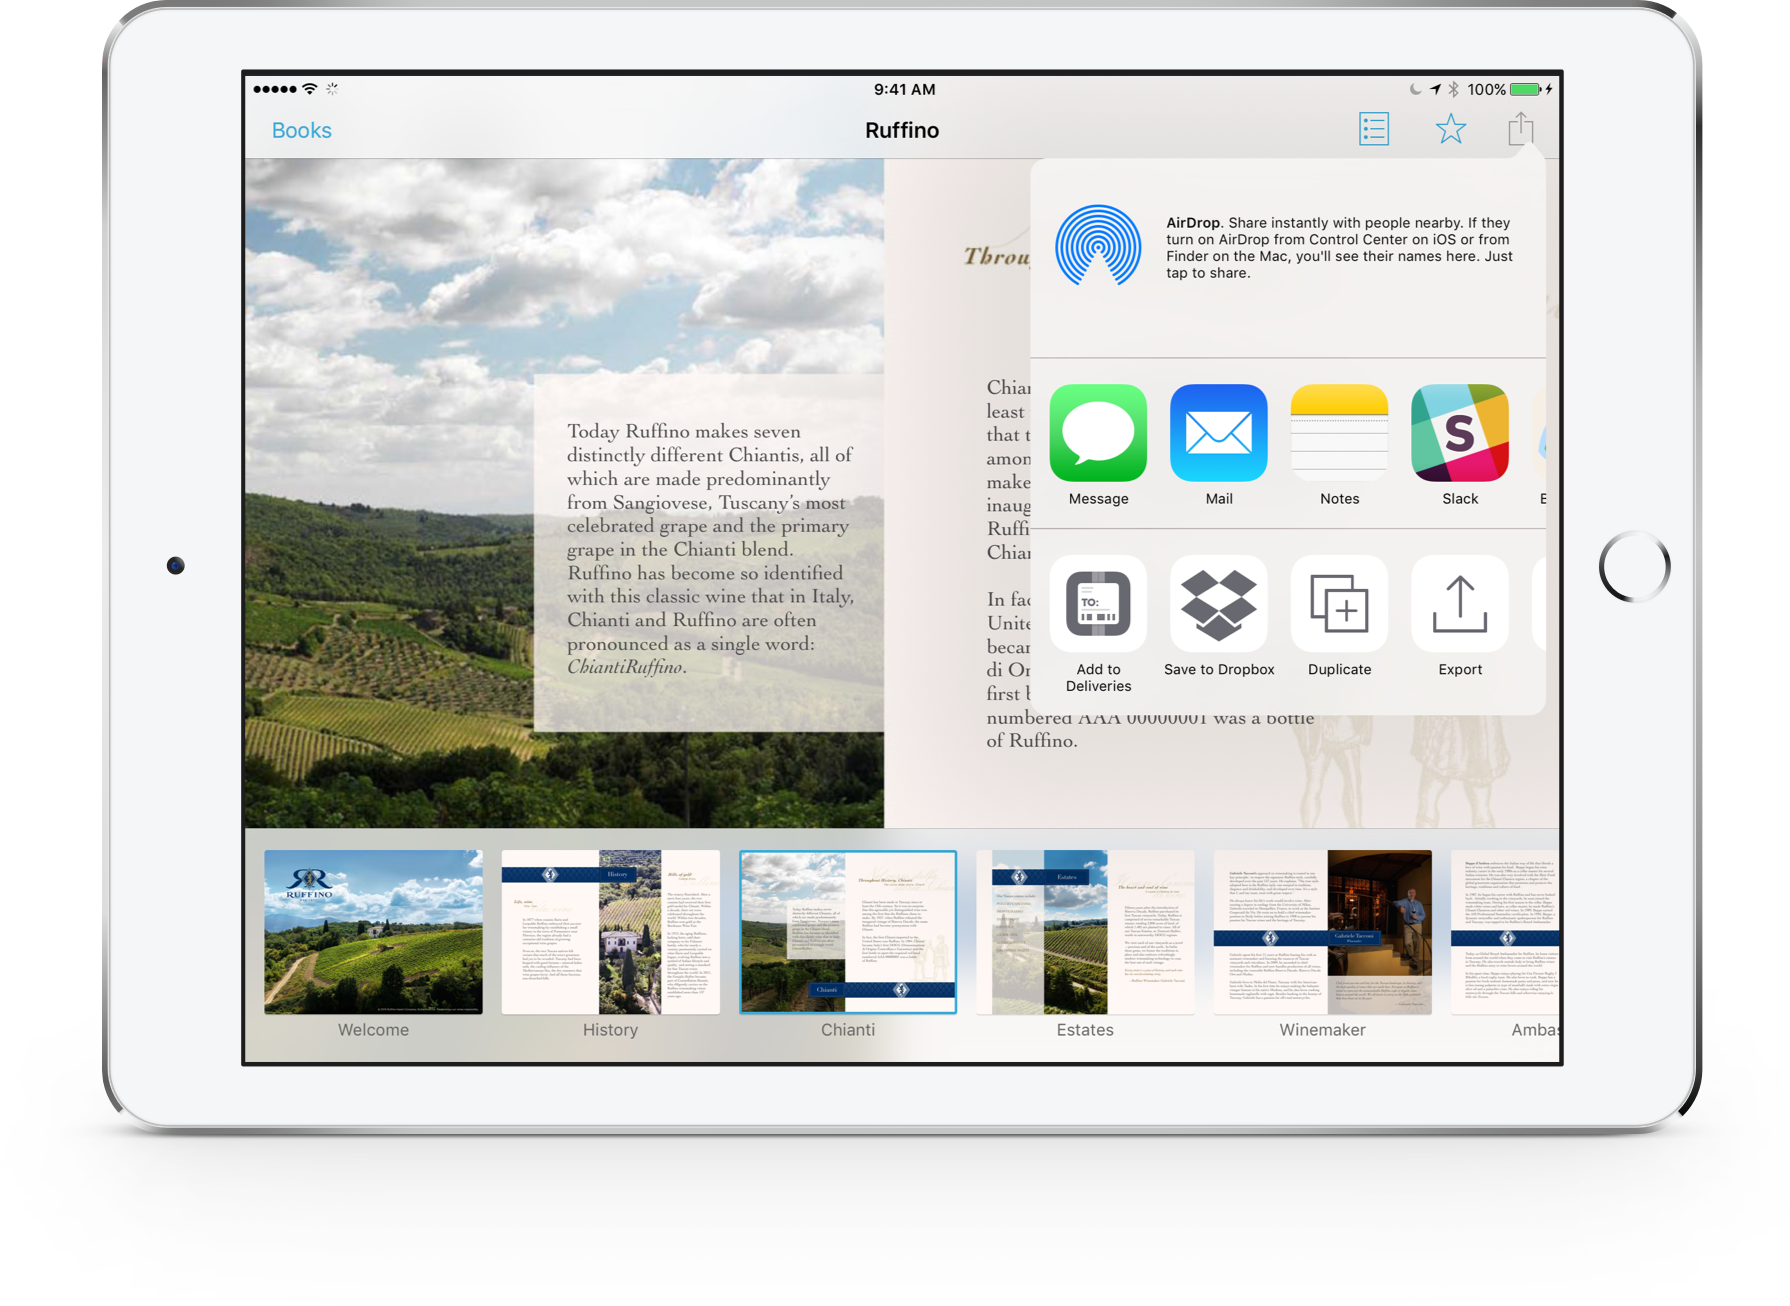Tap the location arrow status icon
1790x1306 pixels.
(1436, 89)
